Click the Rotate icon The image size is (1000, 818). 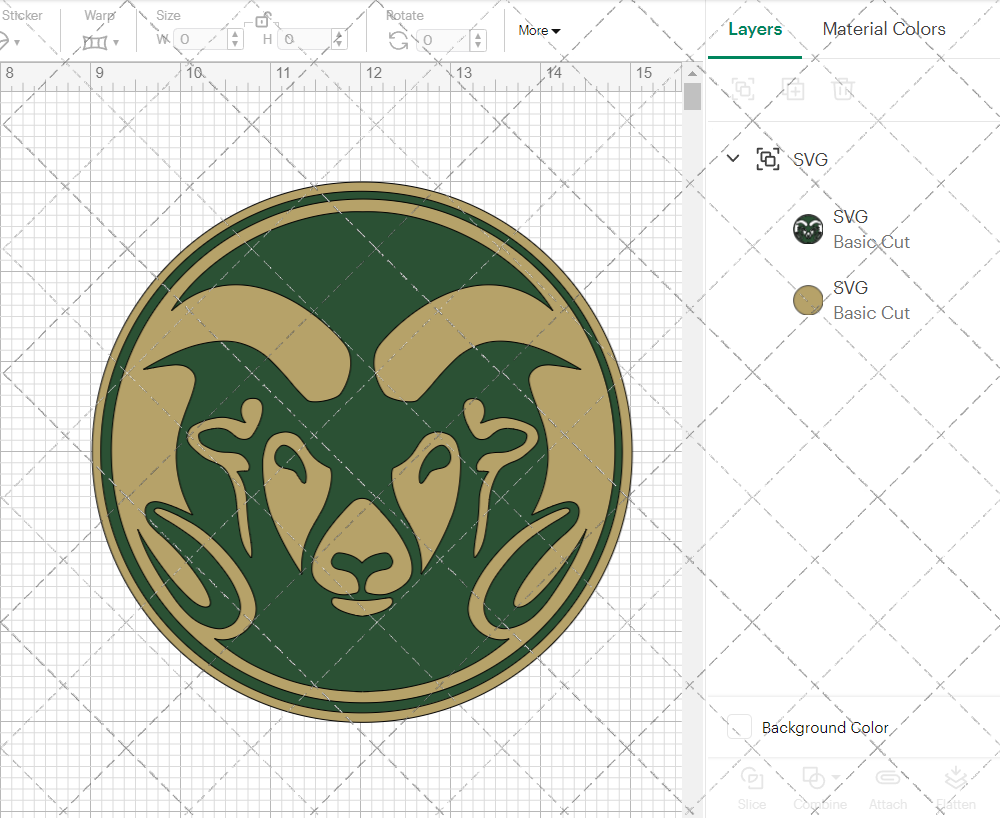point(399,41)
